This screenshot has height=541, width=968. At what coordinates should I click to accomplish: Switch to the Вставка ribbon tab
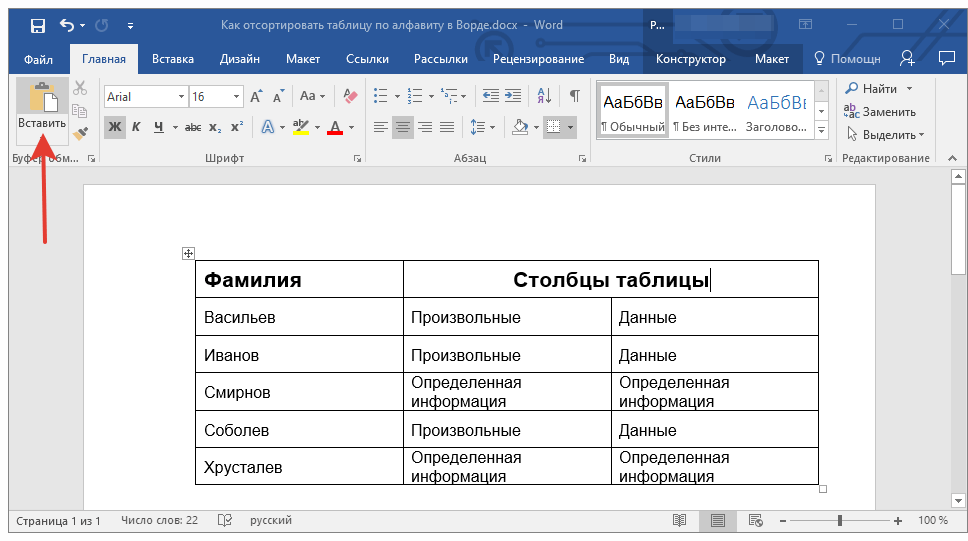coord(173,59)
